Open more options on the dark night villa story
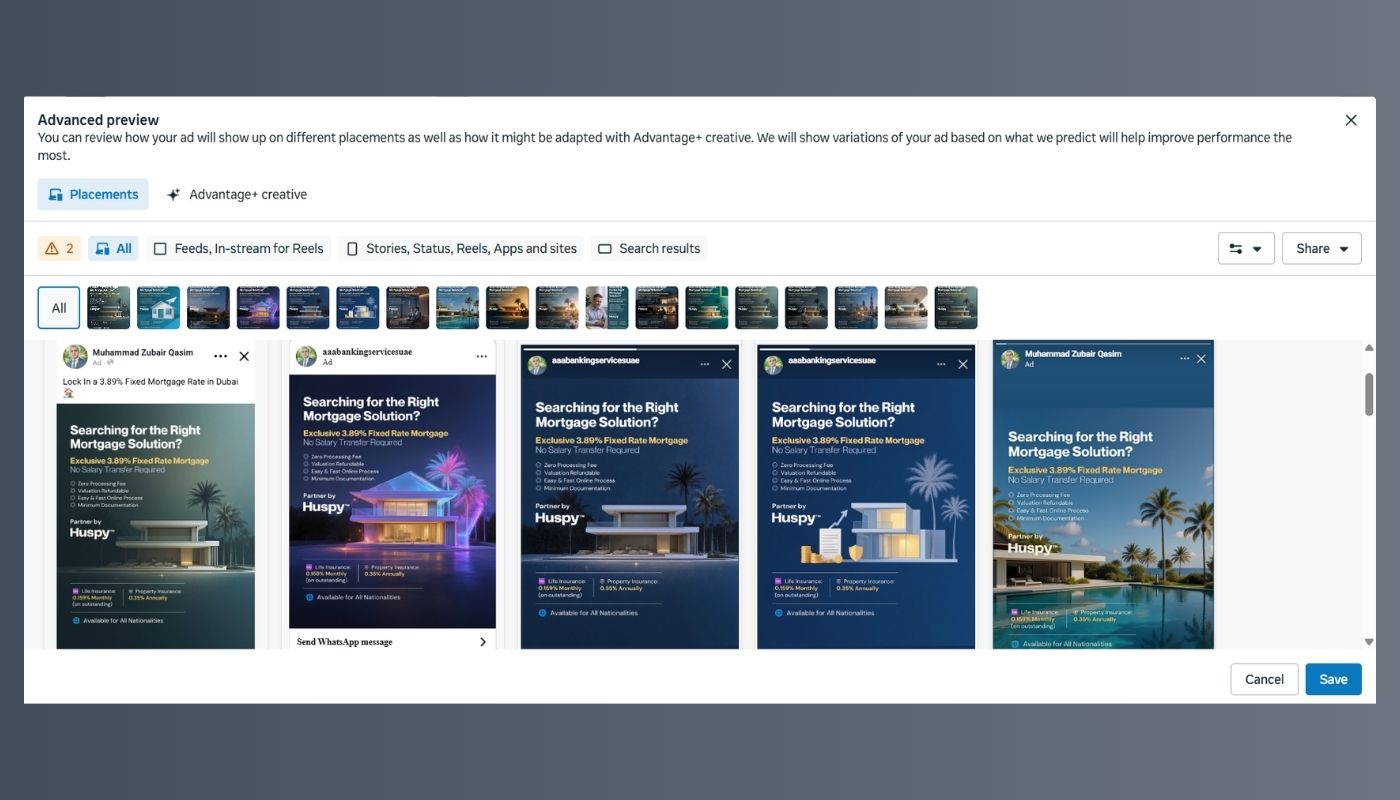This screenshot has width=1400, height=800. pyautogui.click(x=705, y=364)
